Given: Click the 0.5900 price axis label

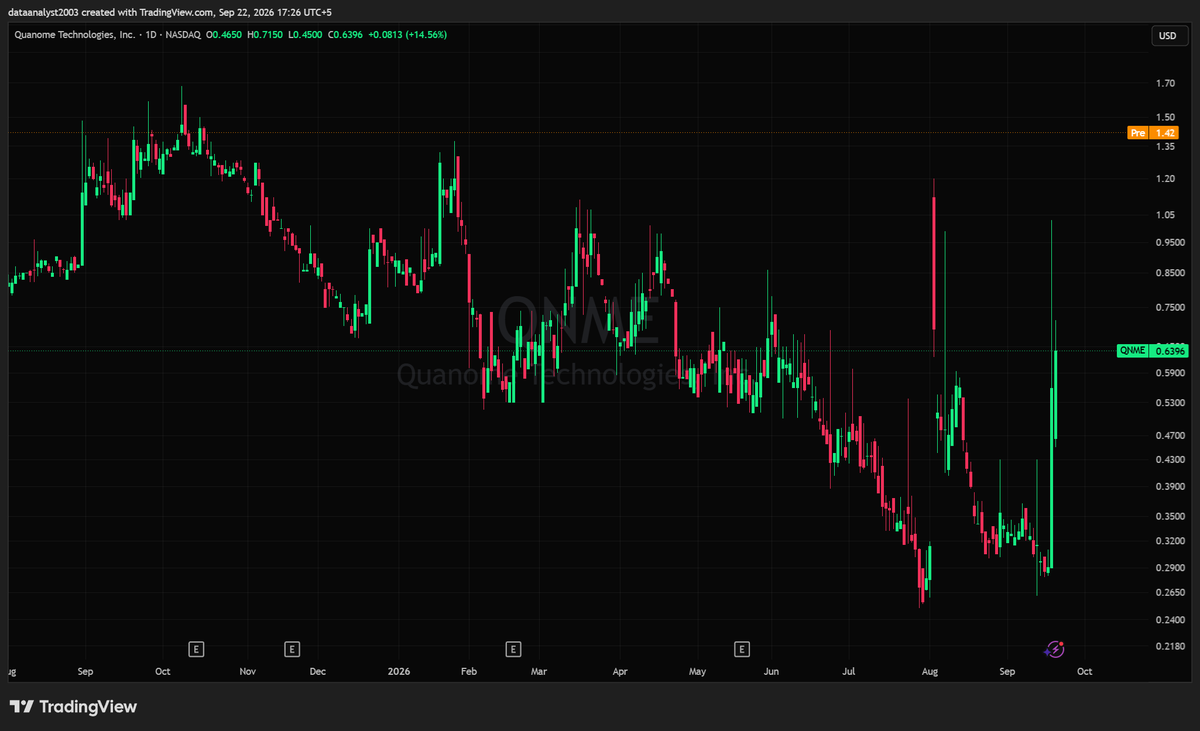Looking at the screenshot, I should (x=1169, y=373).
